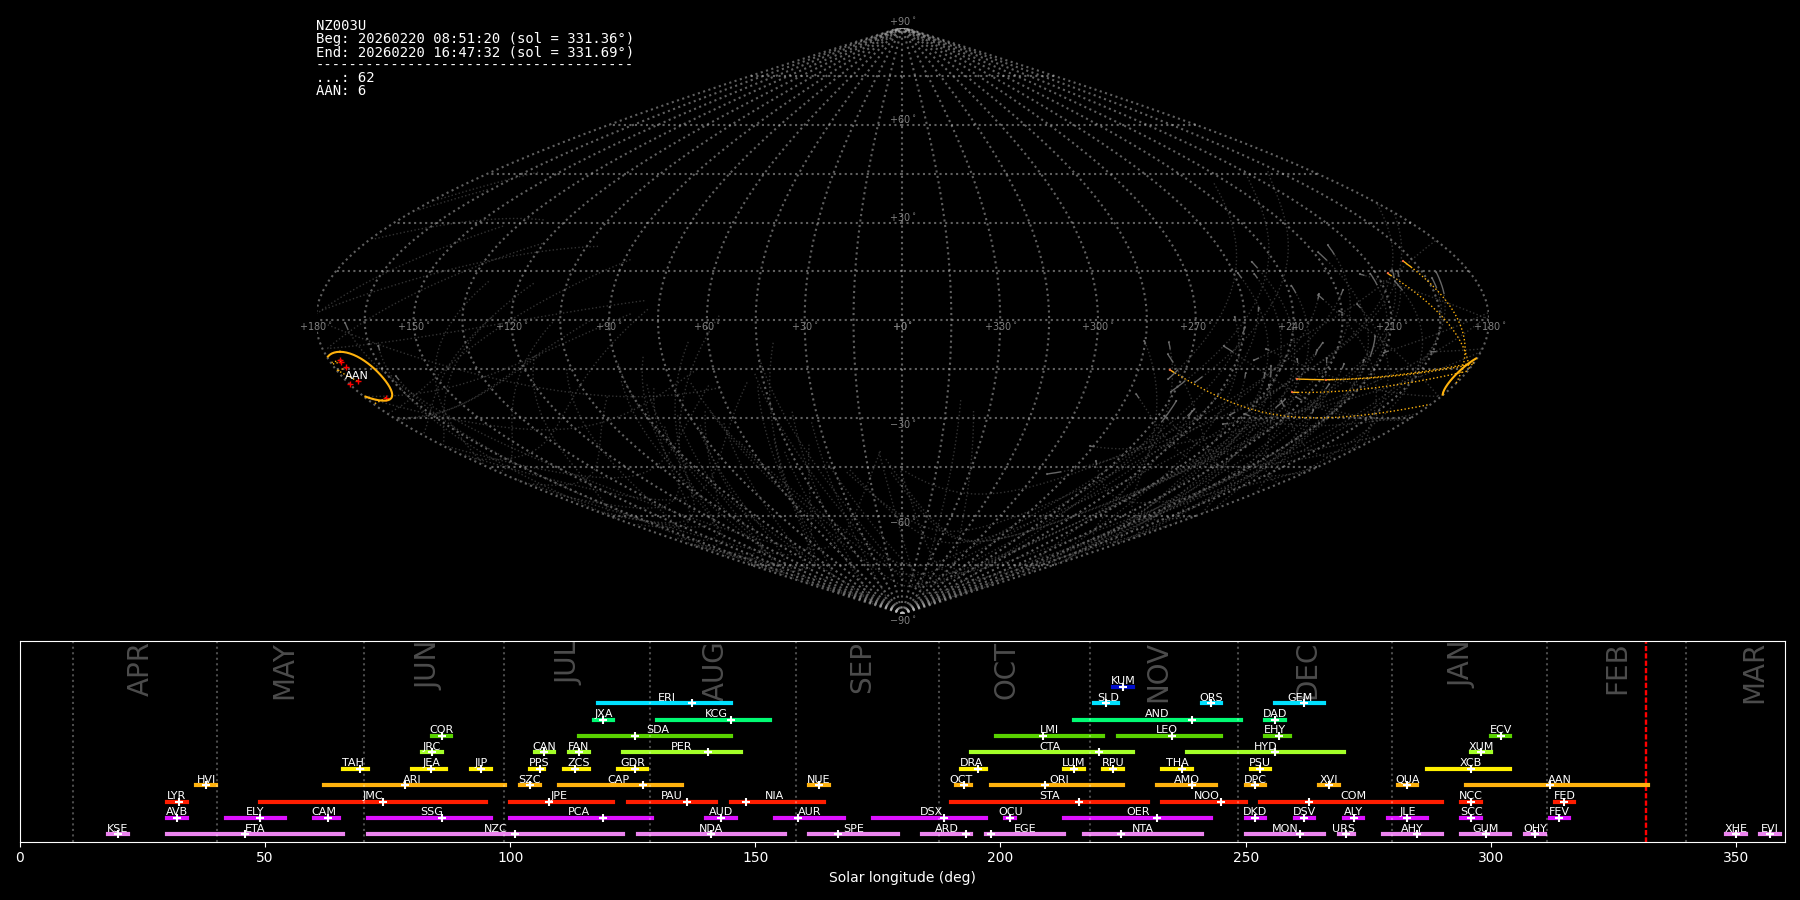Select the NZC pink shower bar
Image resolution: width=1800 pixels, height=900 pixels.
pyautogui.click(x=495, y=834)
